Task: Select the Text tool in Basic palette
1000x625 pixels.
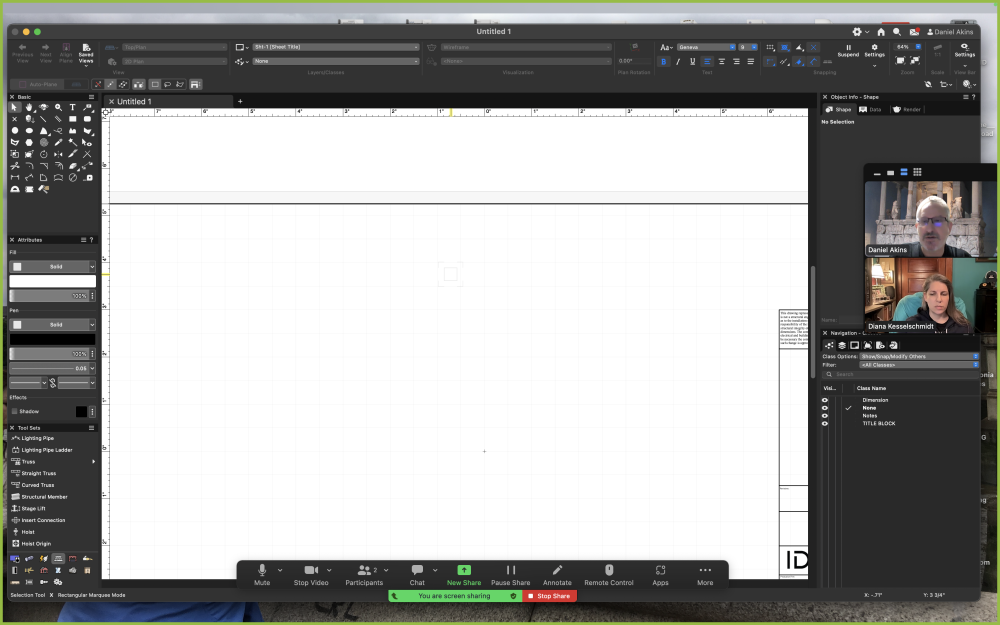Action: 73,107
